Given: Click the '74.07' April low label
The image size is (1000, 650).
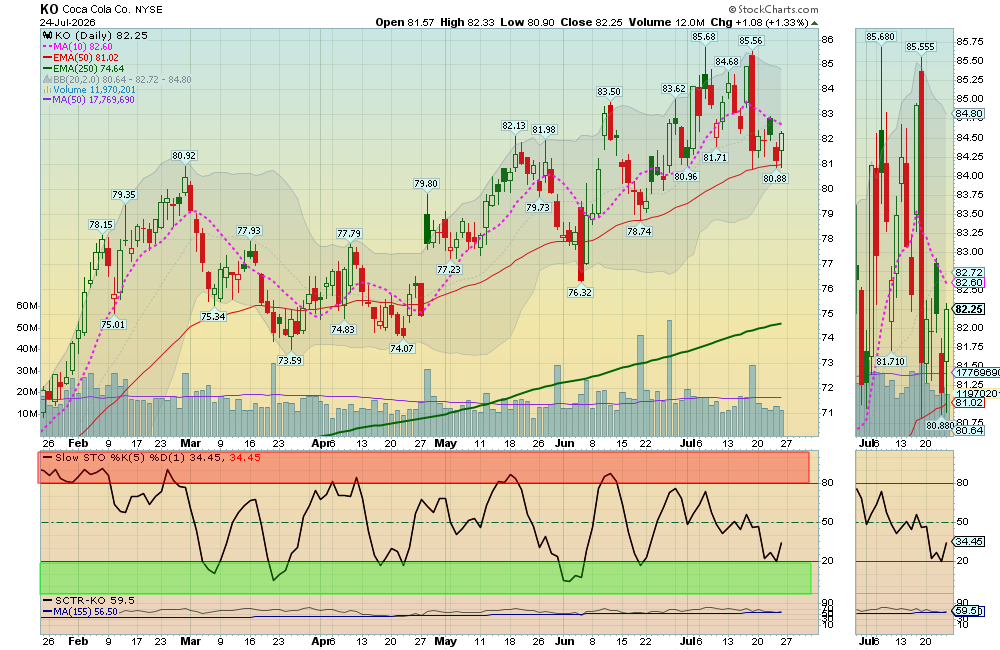Looking at the screenshot, I should (402, 349).
